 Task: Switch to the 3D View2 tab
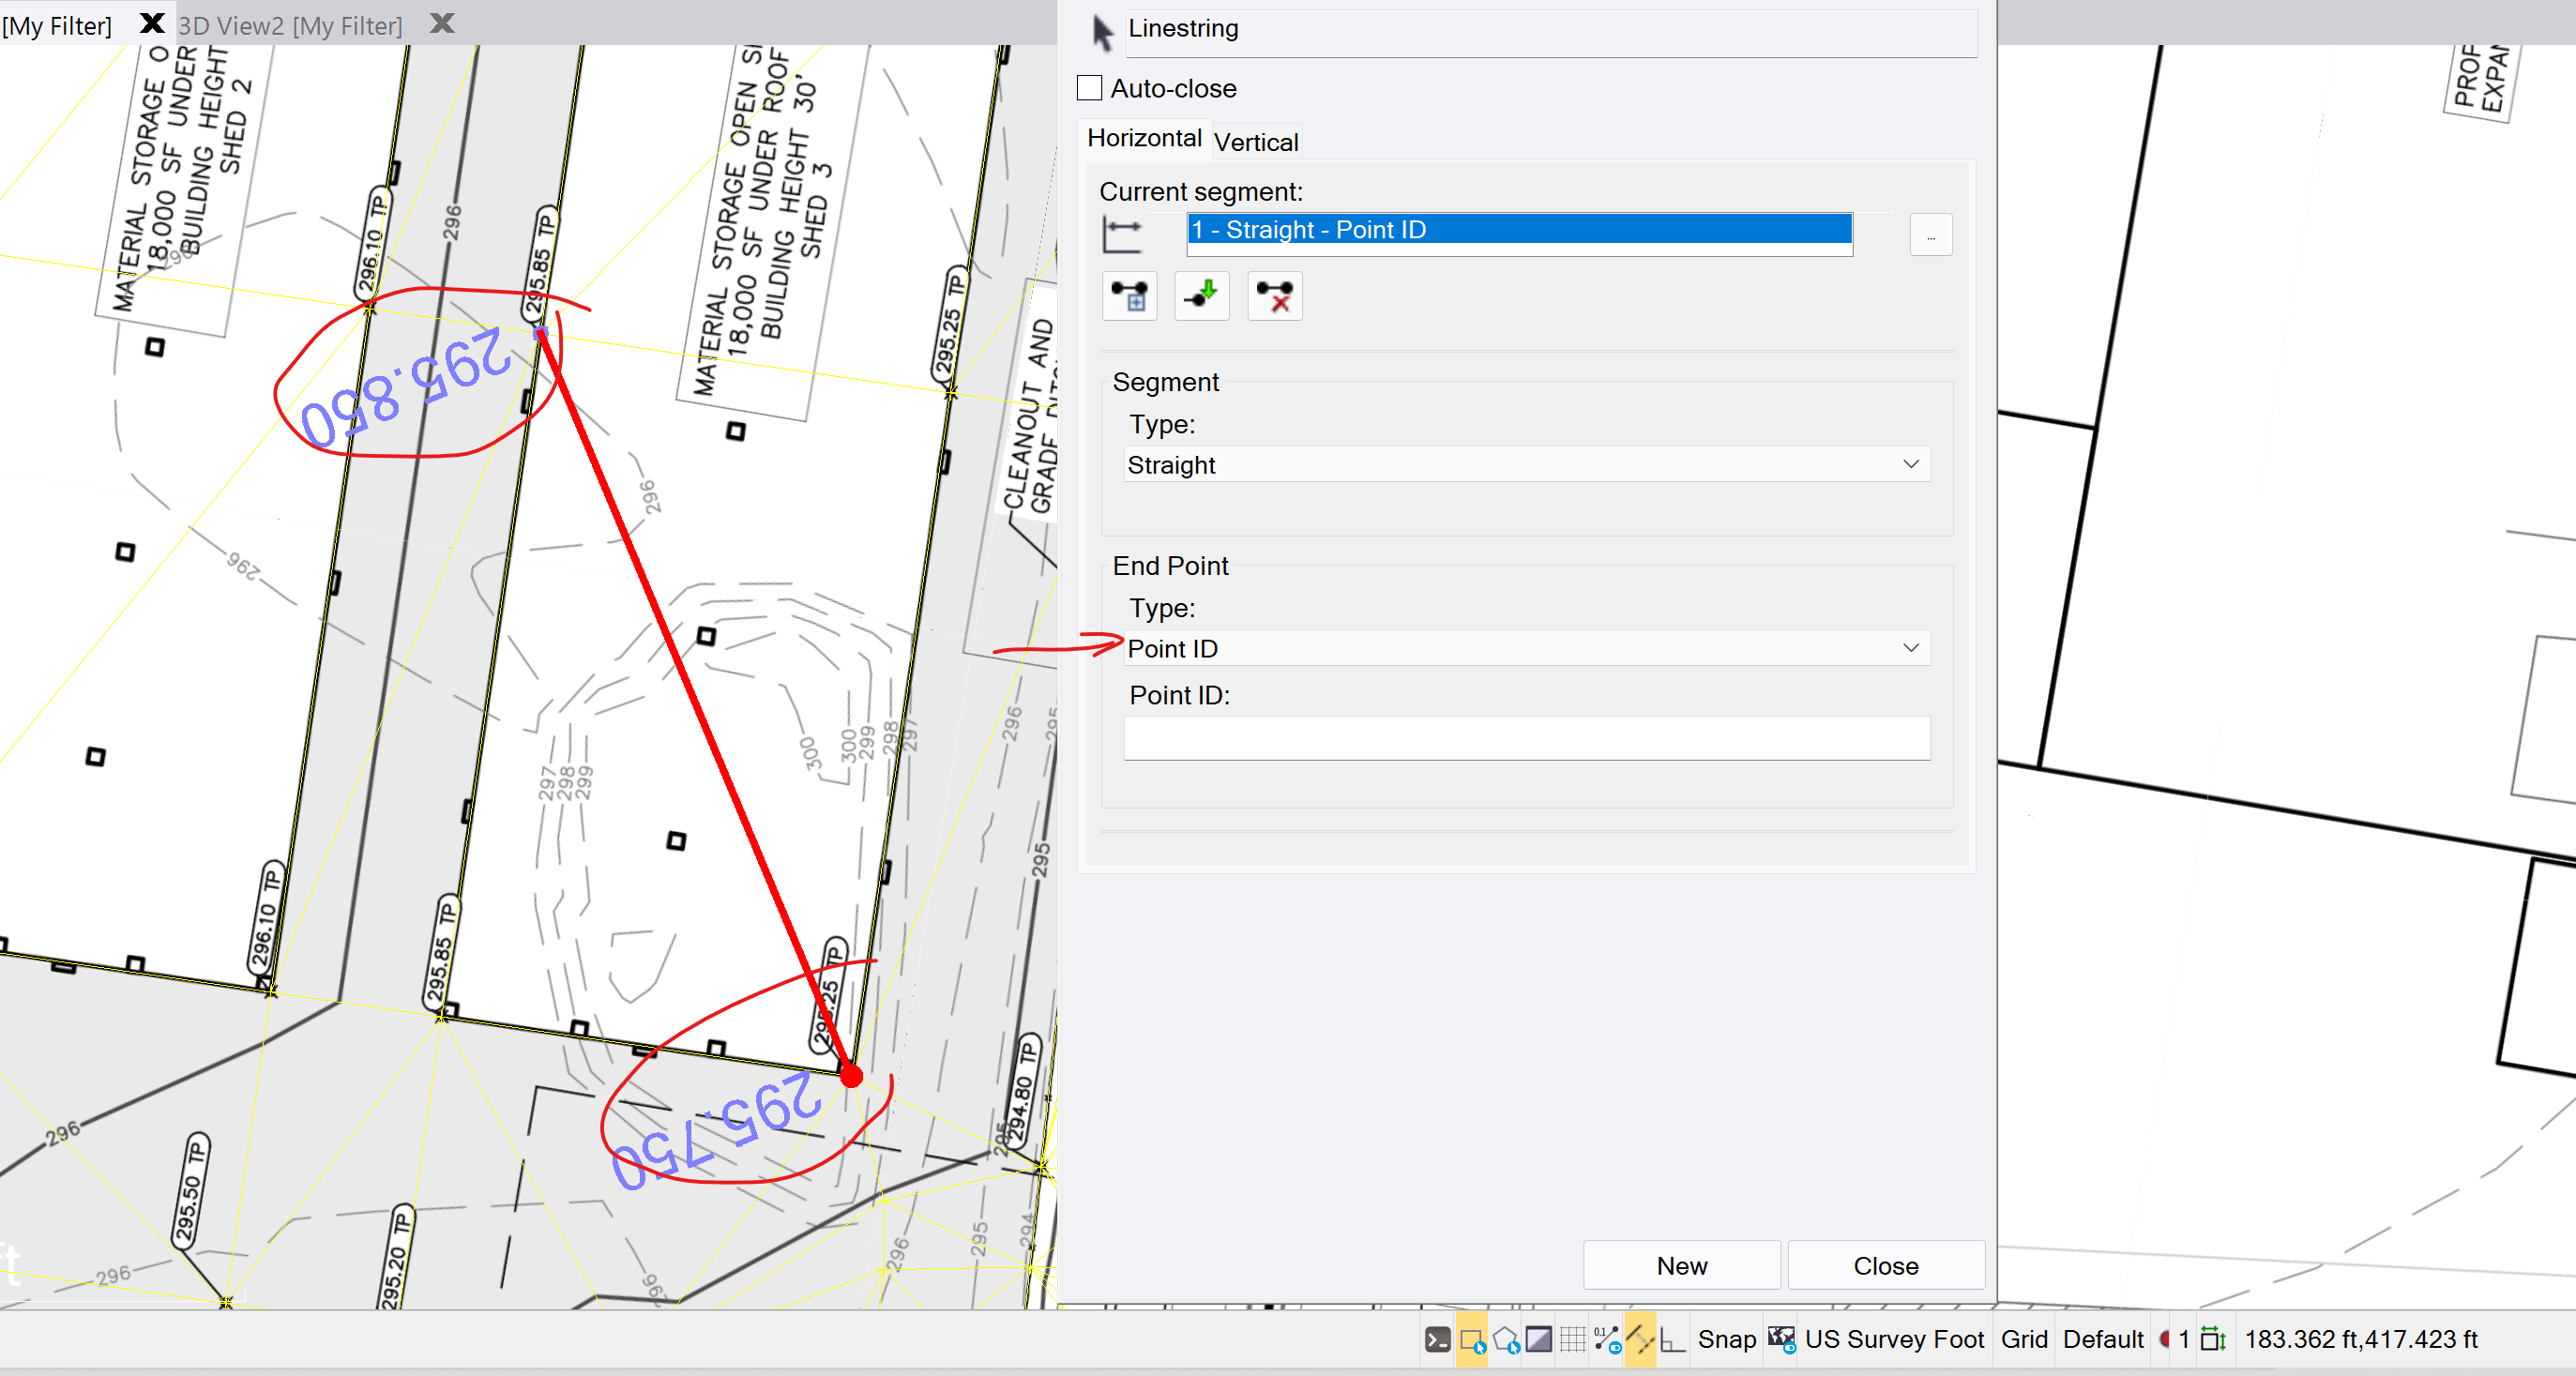291,25
